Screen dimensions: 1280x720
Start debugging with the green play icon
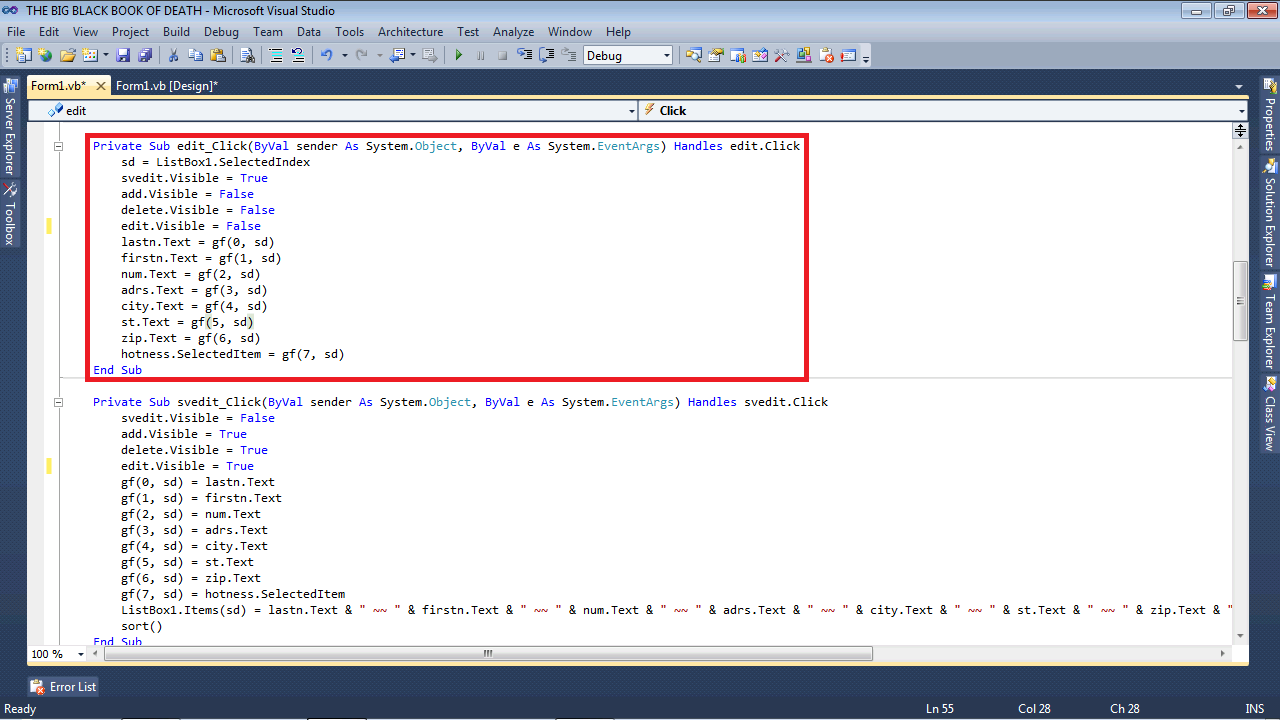click(x=459, y=55)
